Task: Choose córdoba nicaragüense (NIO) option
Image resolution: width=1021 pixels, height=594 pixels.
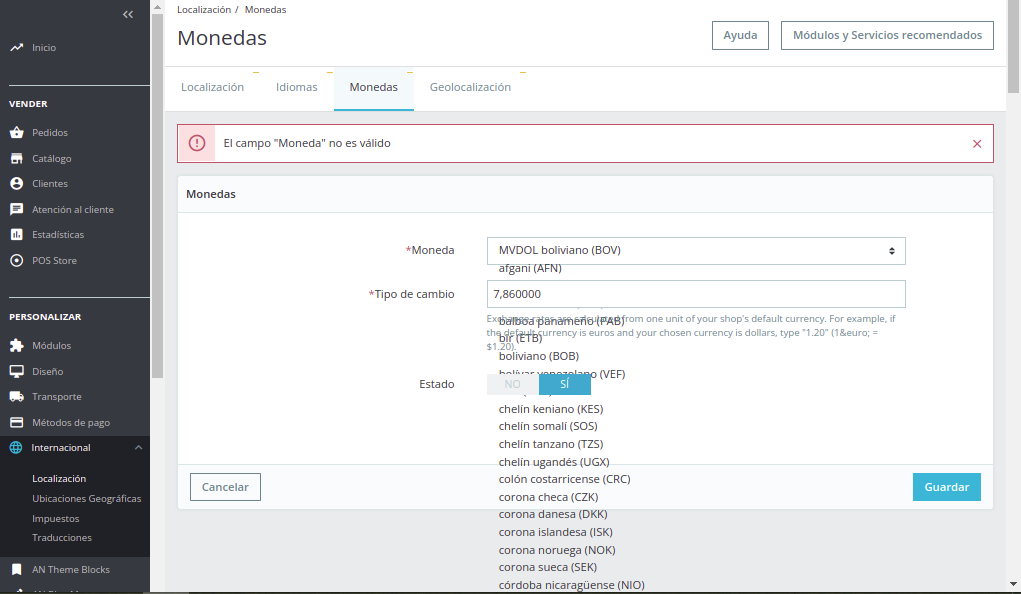Action: pyautogui.click(x=572, y=585)
